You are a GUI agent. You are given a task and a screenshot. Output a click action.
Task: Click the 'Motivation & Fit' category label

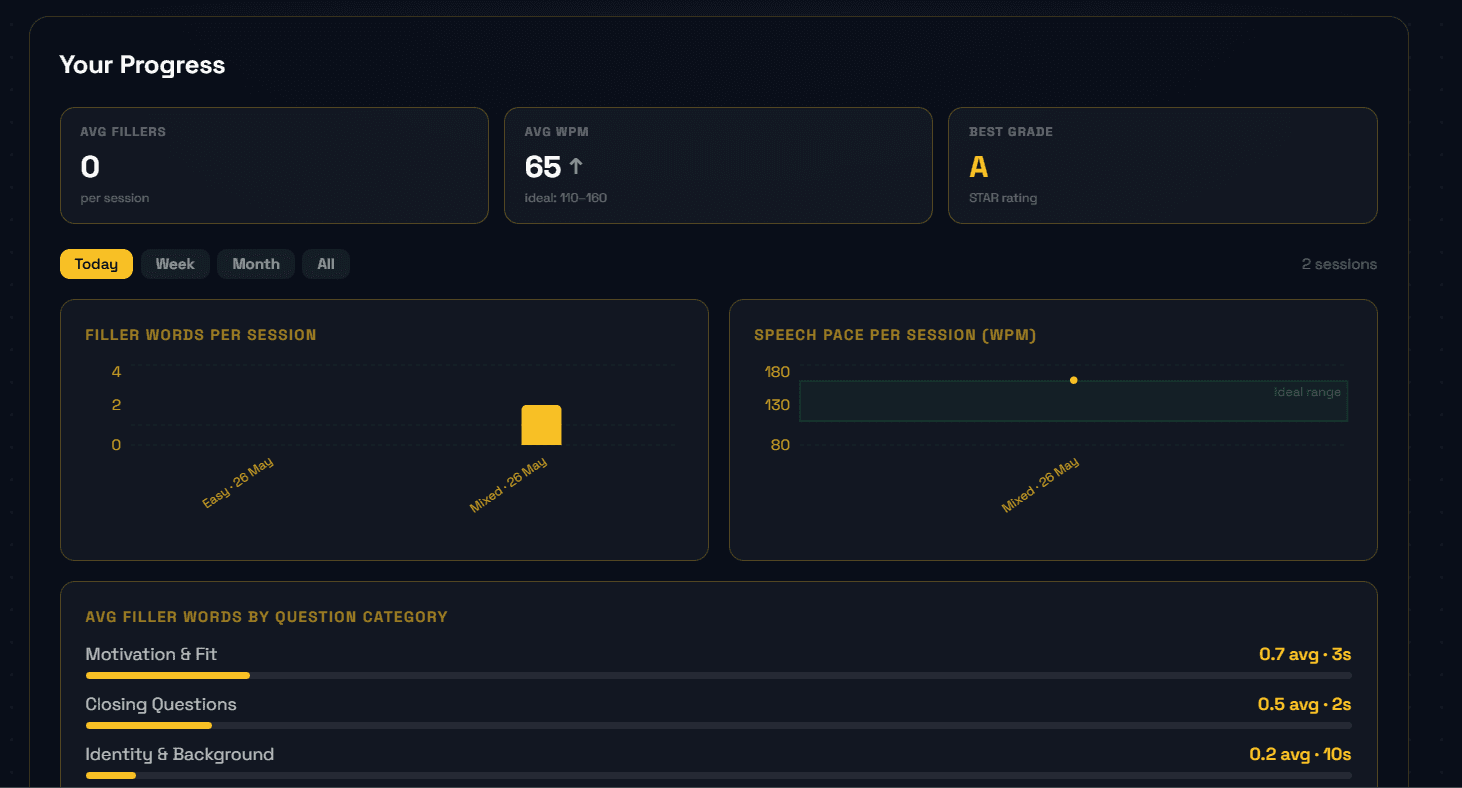coord(151,654)
